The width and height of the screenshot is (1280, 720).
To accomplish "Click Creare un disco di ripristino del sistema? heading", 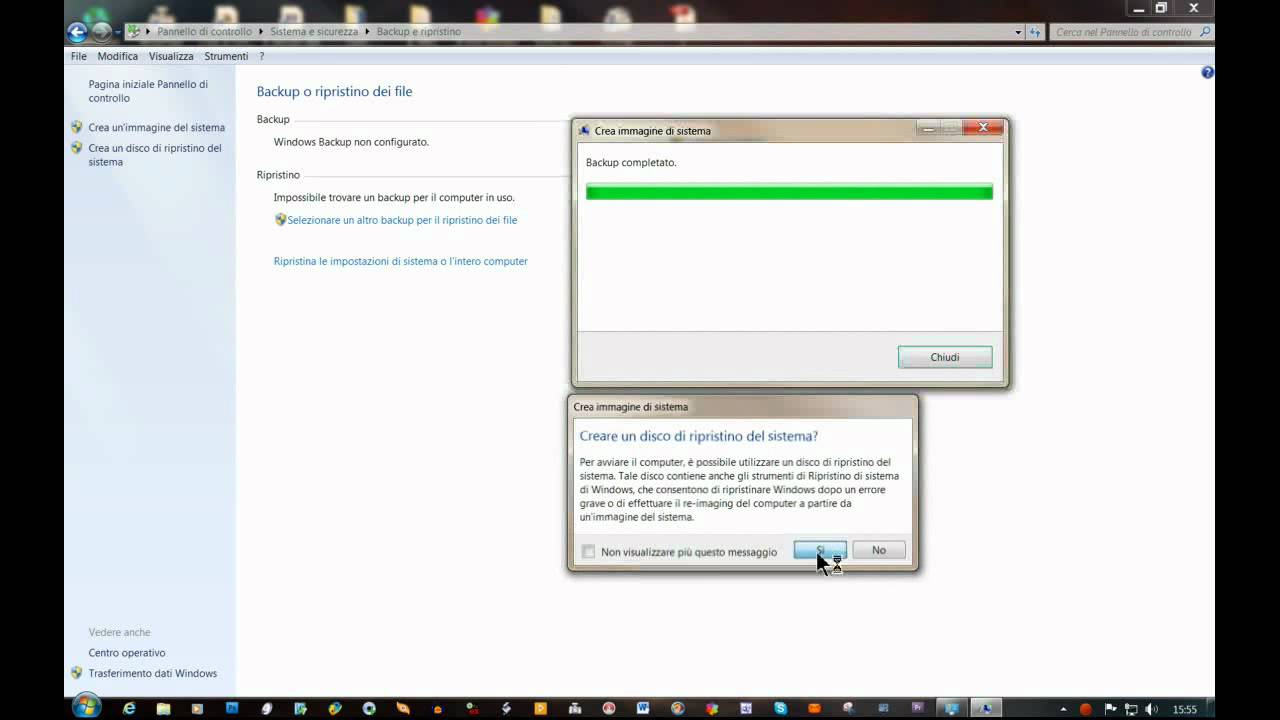I will pos(699,436).
